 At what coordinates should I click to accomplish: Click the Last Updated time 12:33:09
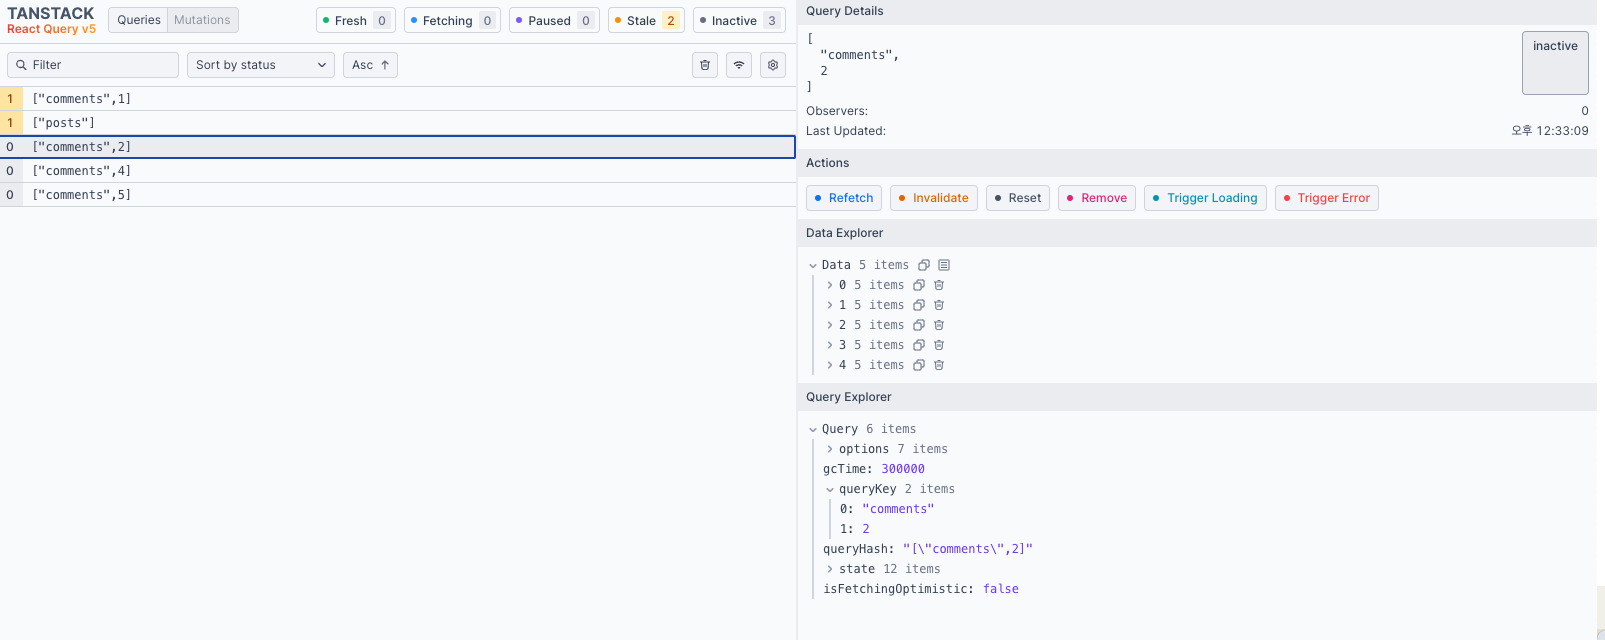[x=1550, y=131]
